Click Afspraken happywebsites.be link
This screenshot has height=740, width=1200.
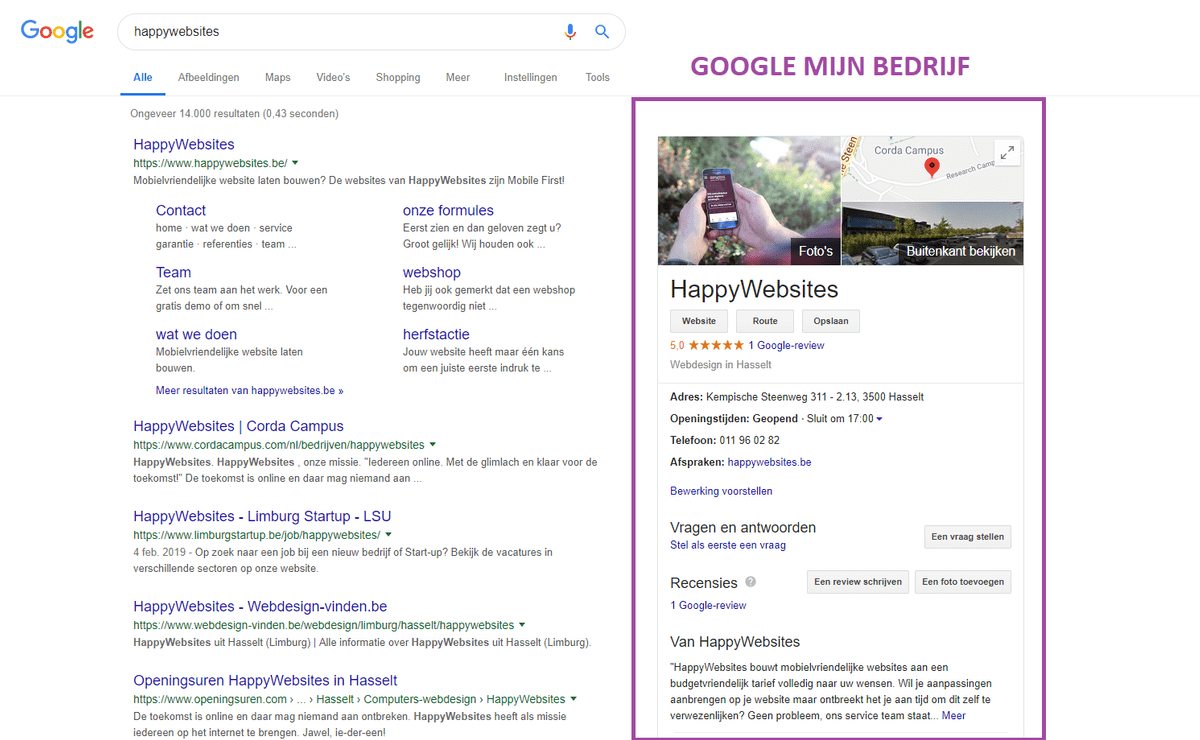[769, 462]
